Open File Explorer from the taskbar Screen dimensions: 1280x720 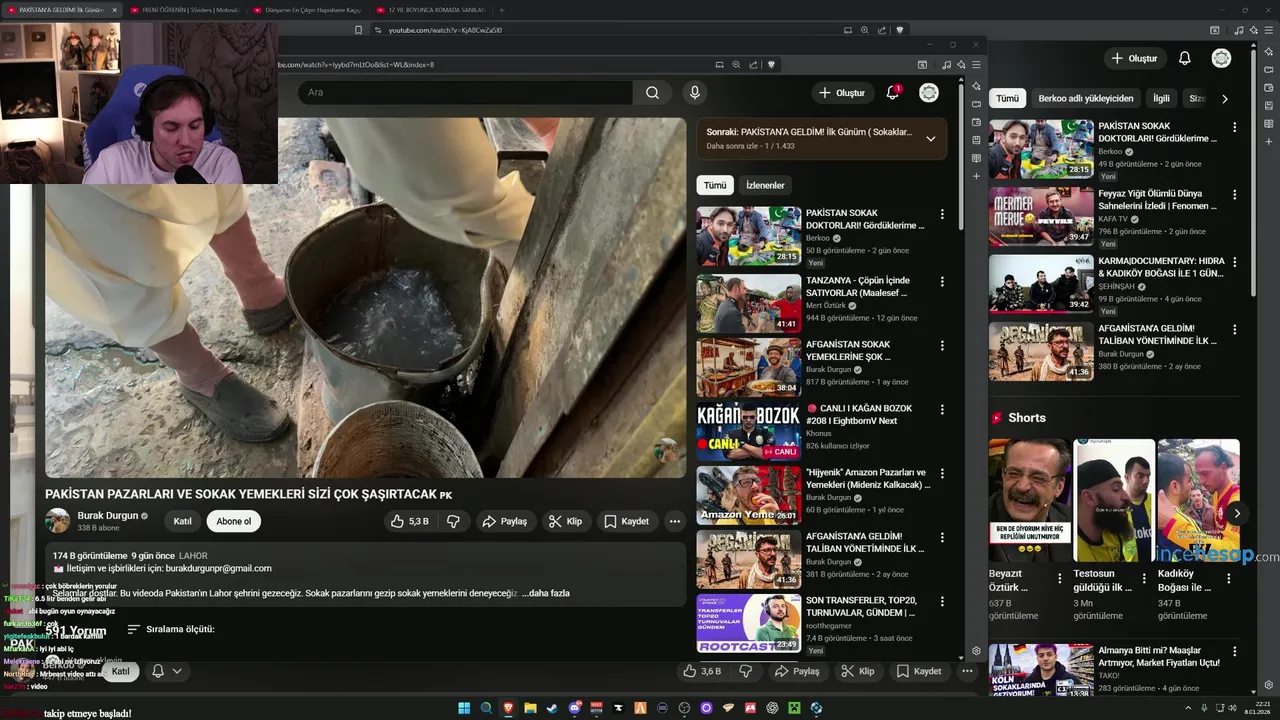point(530,708)
